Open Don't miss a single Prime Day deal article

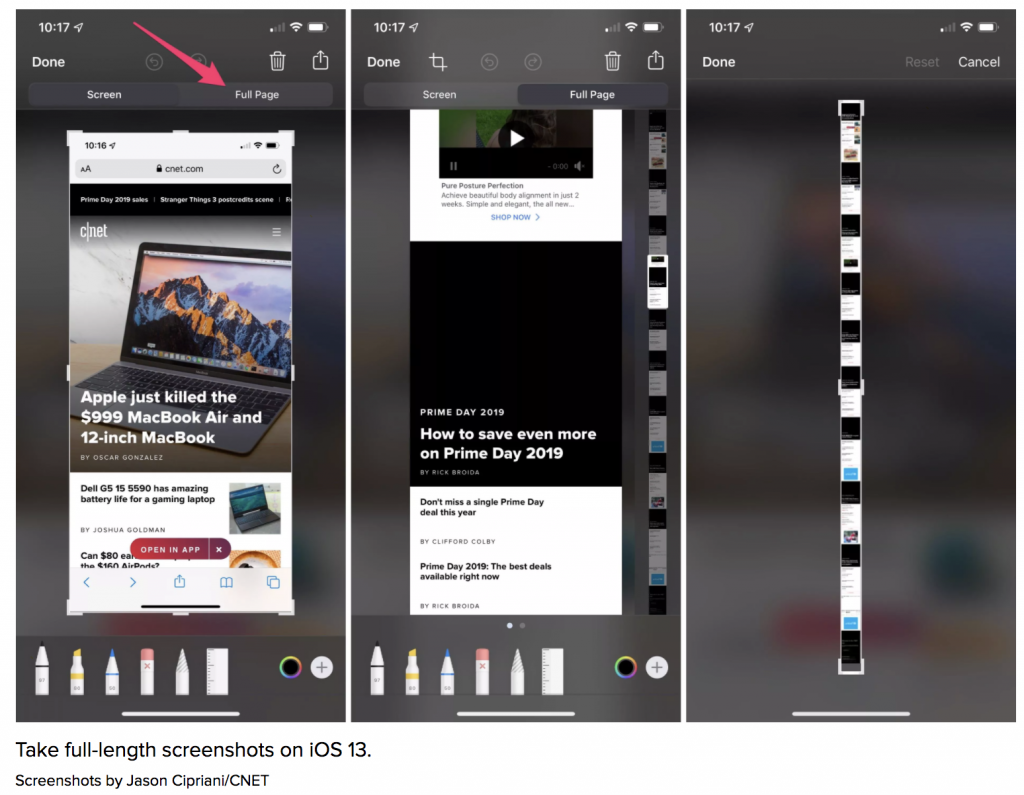[x=482, y=507]
